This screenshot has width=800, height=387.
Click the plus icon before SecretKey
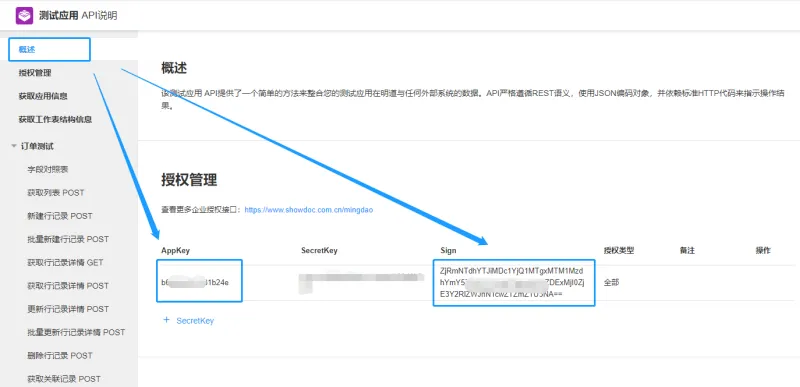(x=166, y=320)
